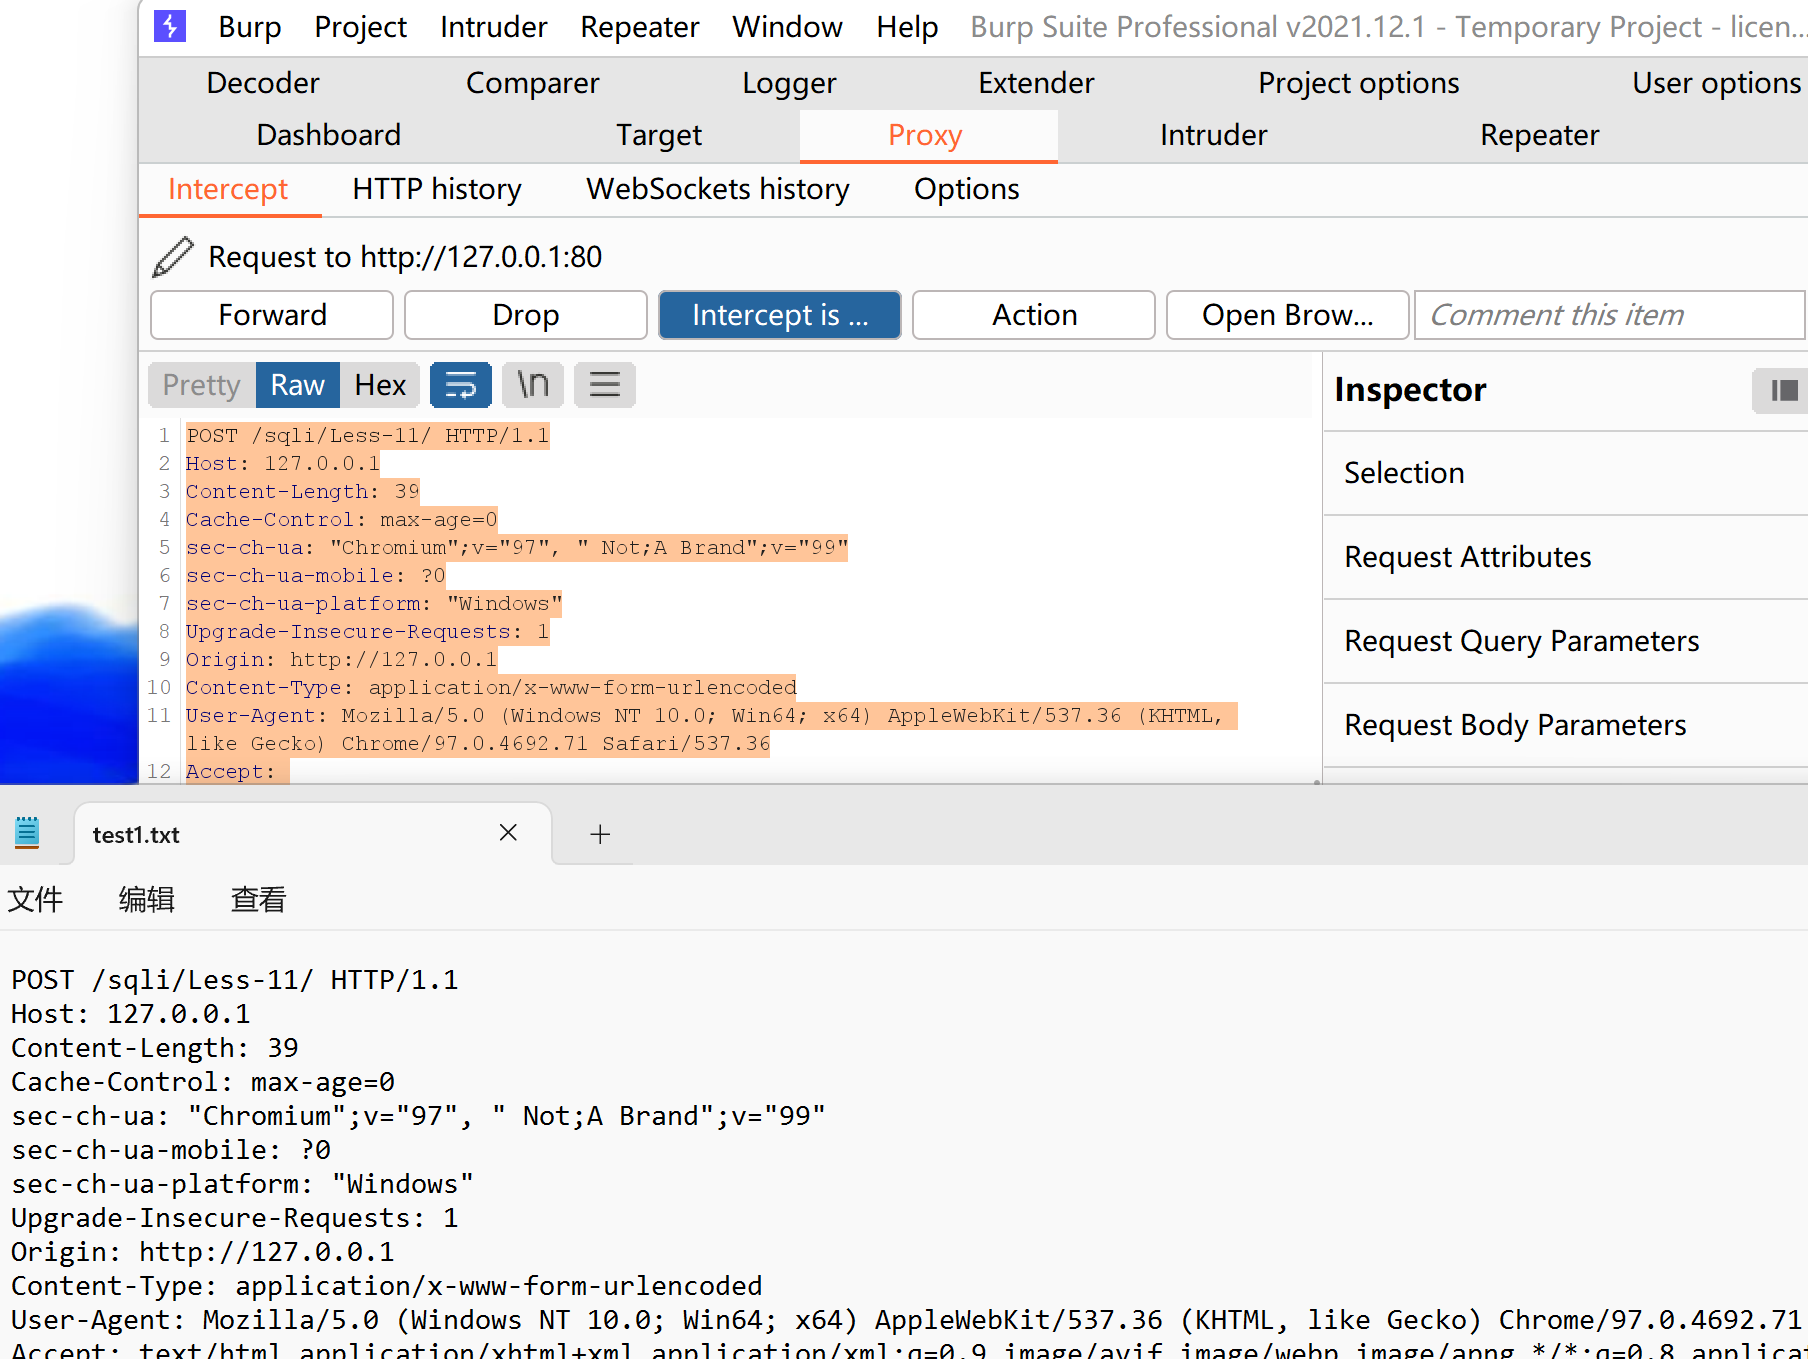Toggle the word wrap icon in editor toolbar
Screen dimensions: 1808x1359
(x=461, y=385)
